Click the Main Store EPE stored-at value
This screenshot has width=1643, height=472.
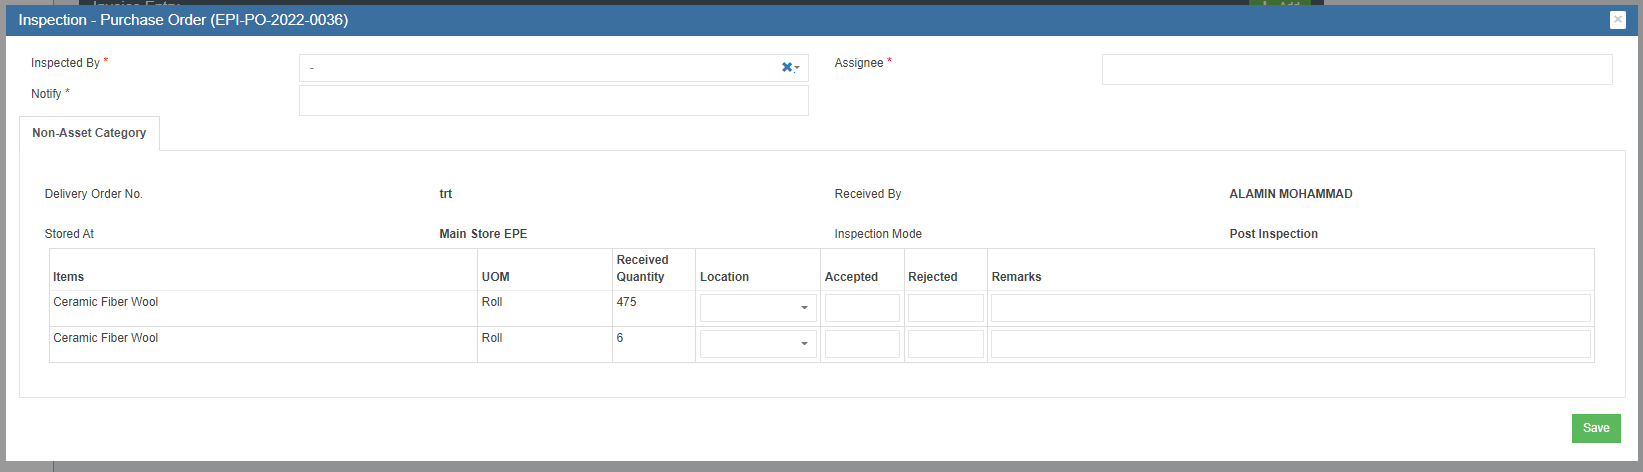[x=483, y=234]
